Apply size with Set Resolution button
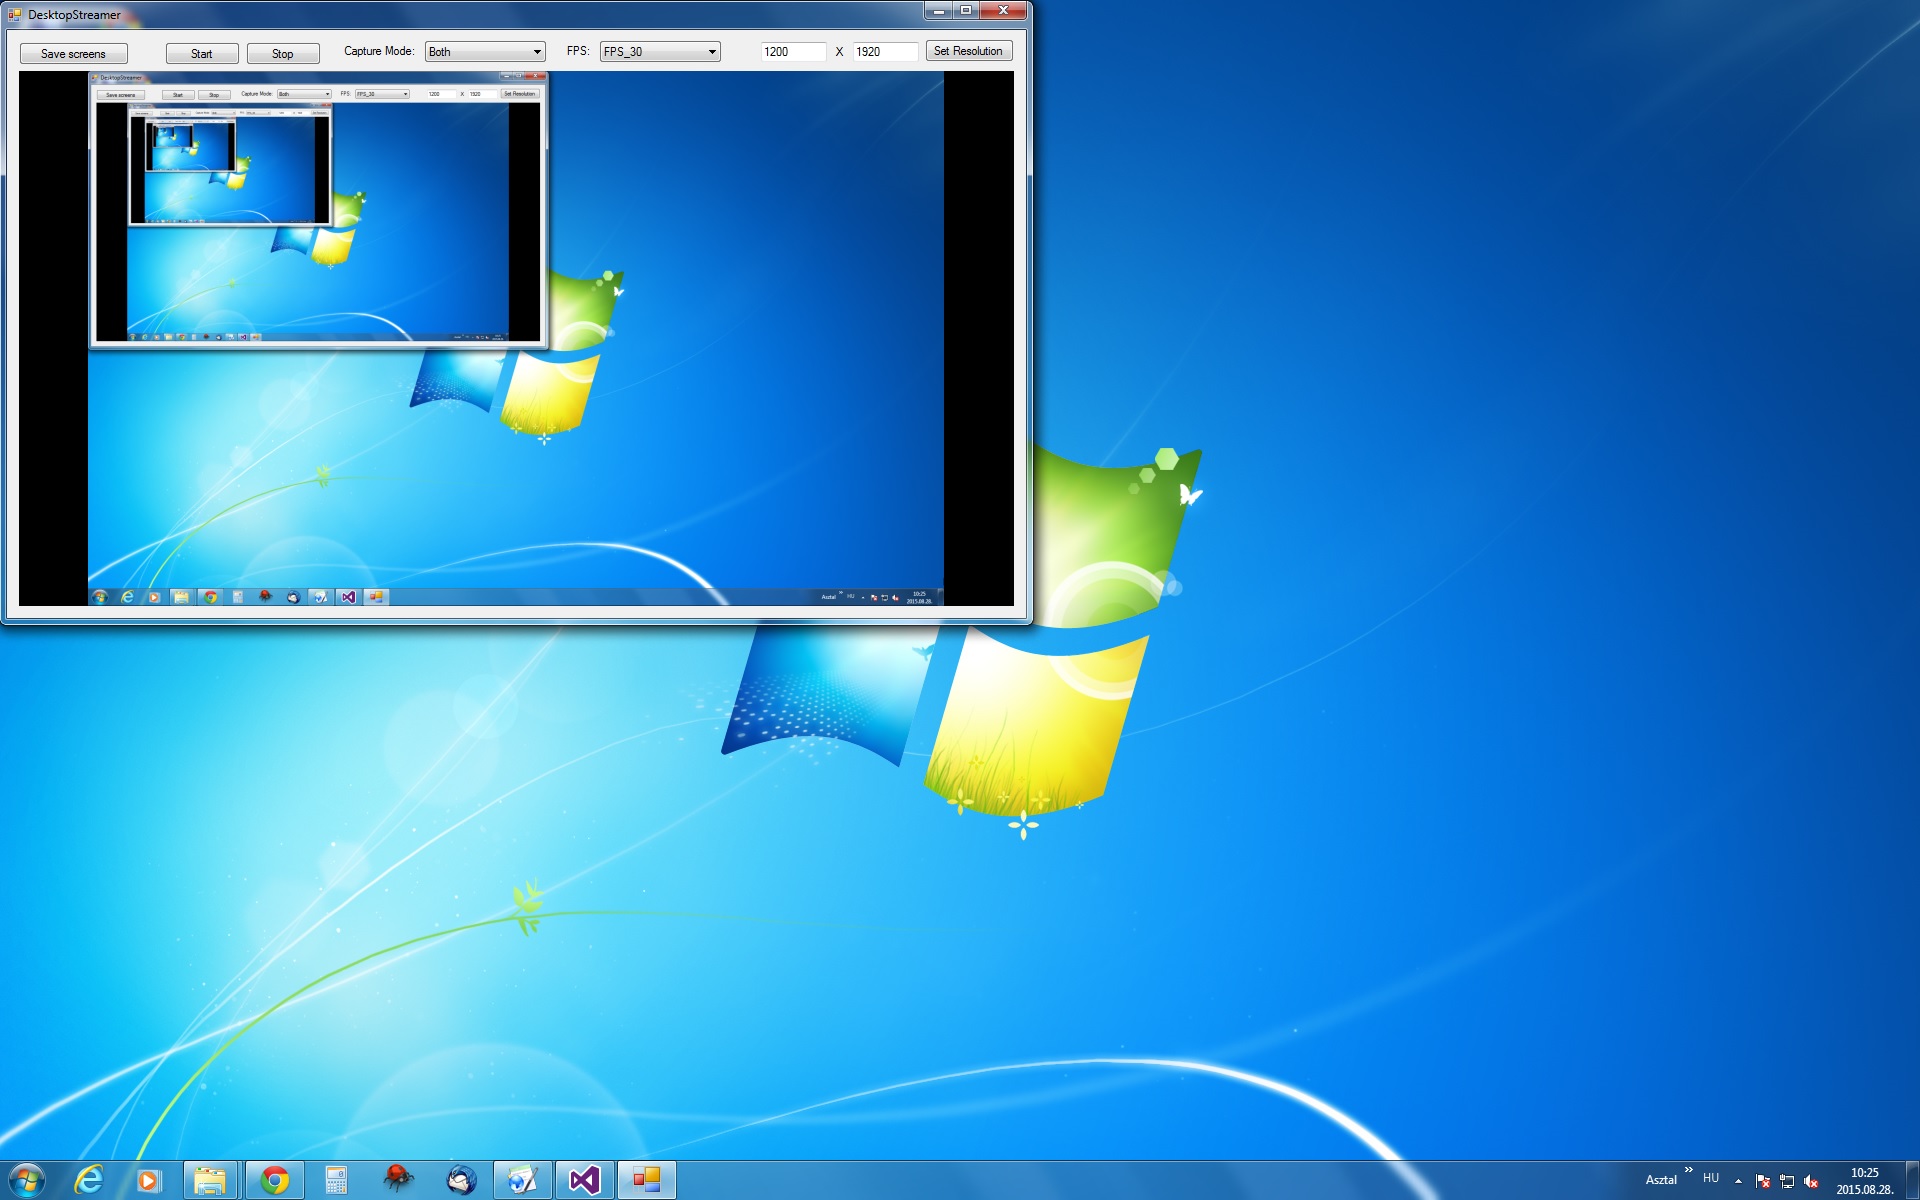The height and width of the screenshot is (1200, 1920). [x=969, y=51]
